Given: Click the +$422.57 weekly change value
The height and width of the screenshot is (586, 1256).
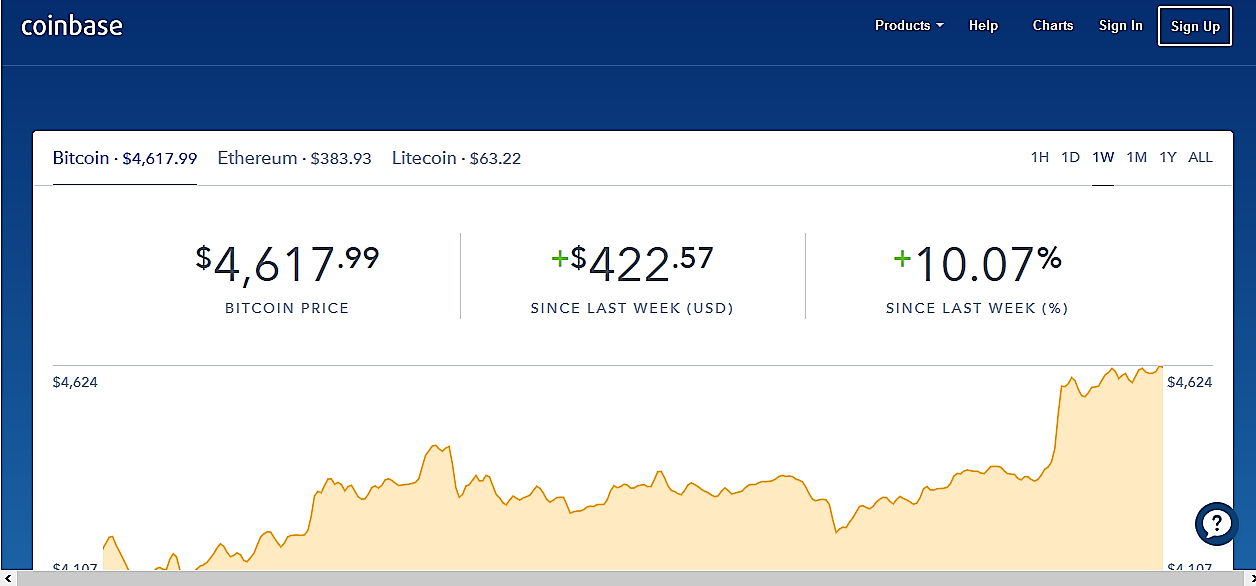Looking at the screenshot, I should (632, 264).
